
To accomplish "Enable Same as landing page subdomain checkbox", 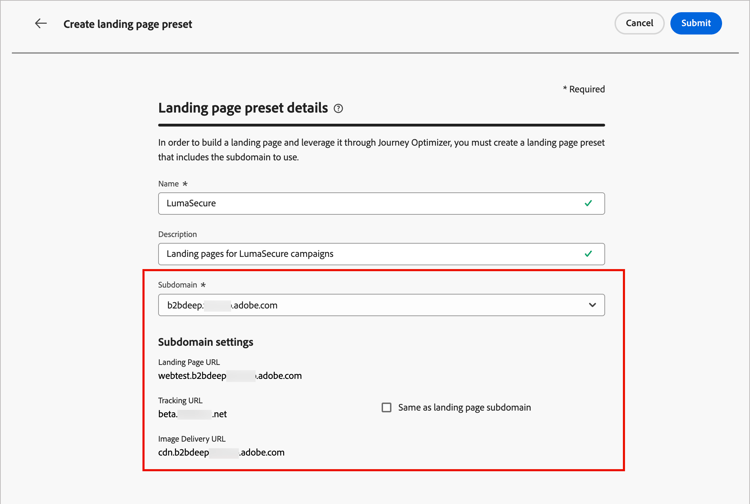I will point(386,407).
